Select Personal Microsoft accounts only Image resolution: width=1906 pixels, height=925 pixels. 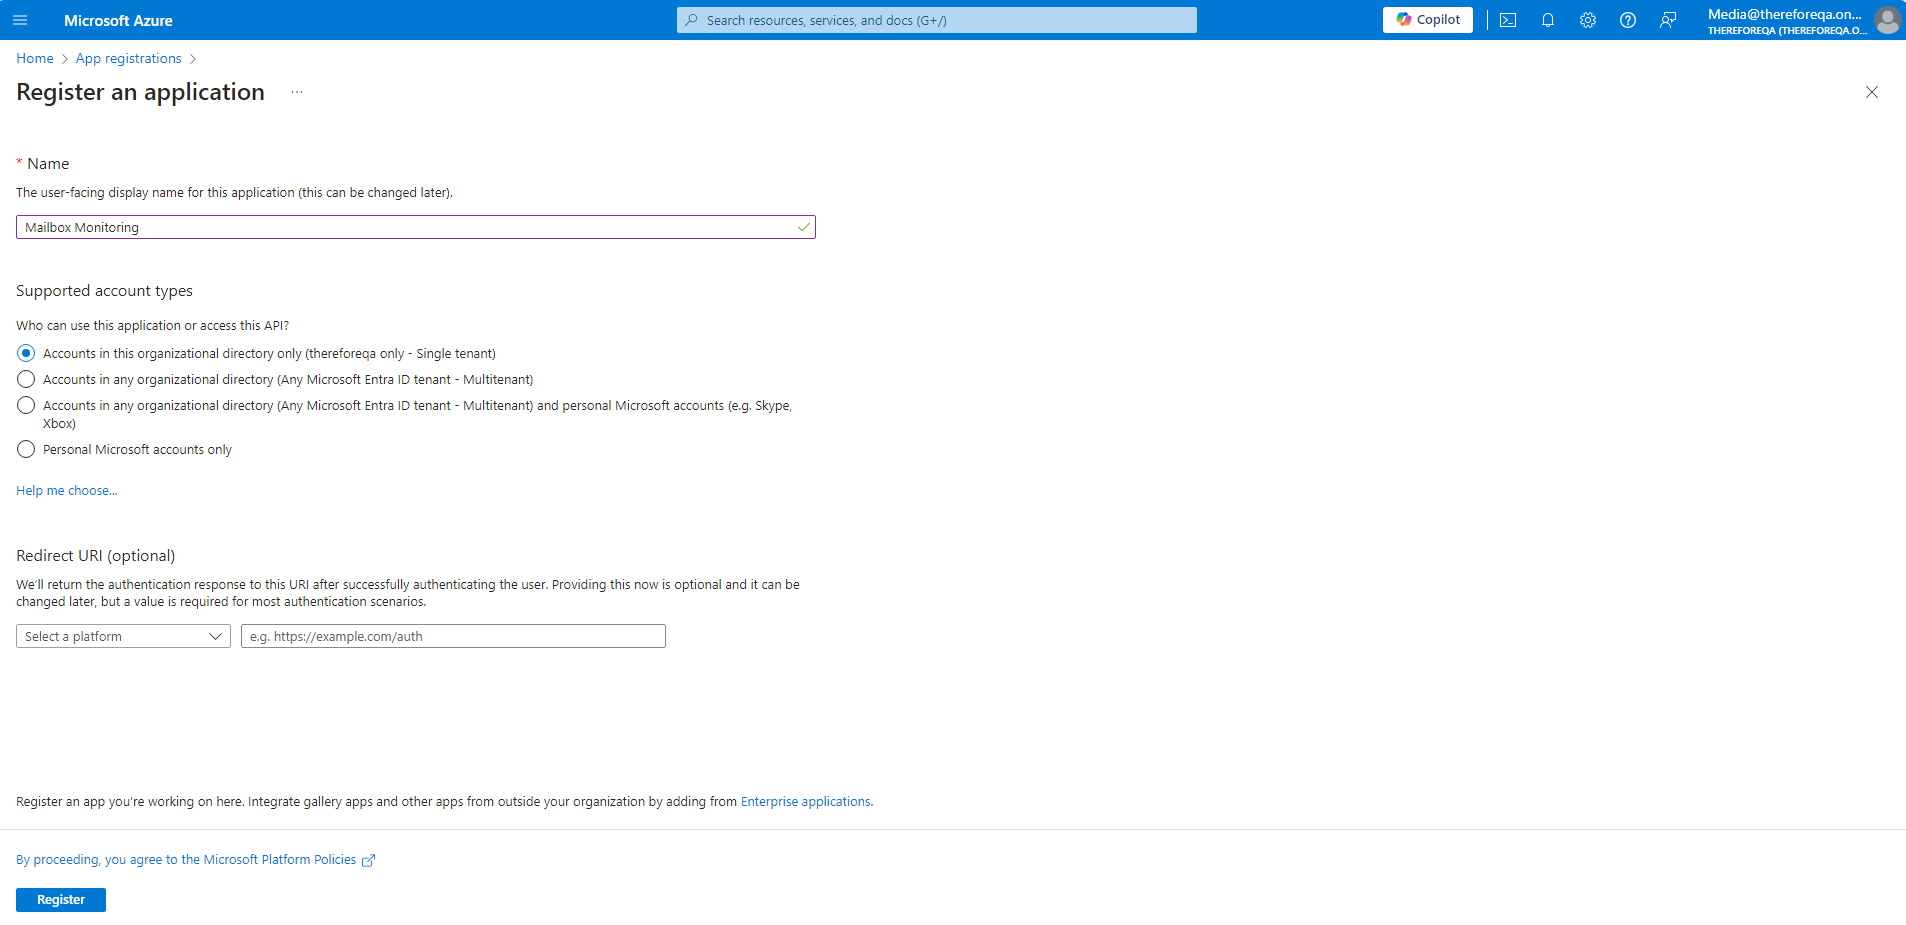click(26, 449)
